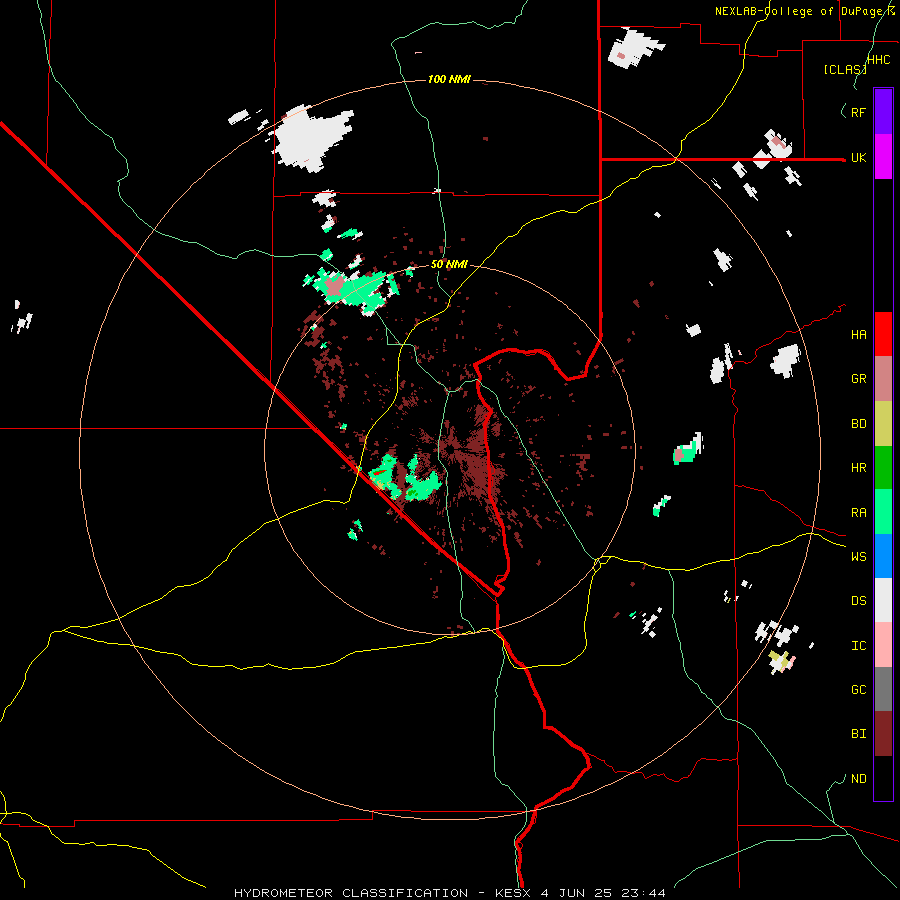
Task: Select the yellow BD swatch in the legend
Action: 883,424
